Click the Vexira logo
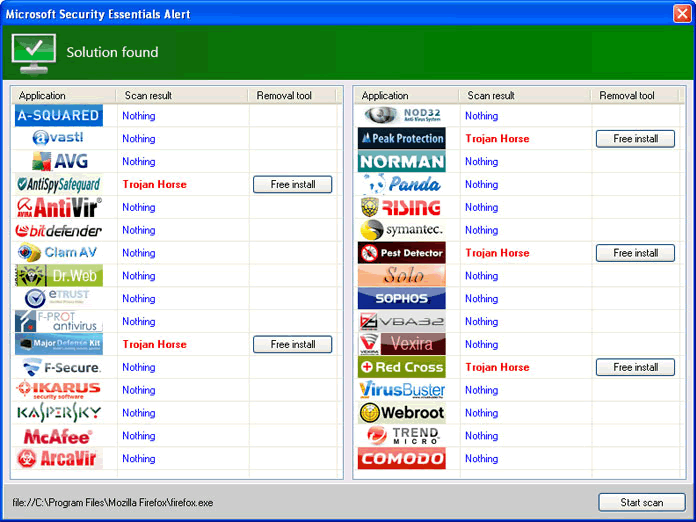Viewport: 696px width, 522px height. click(402, 344)
